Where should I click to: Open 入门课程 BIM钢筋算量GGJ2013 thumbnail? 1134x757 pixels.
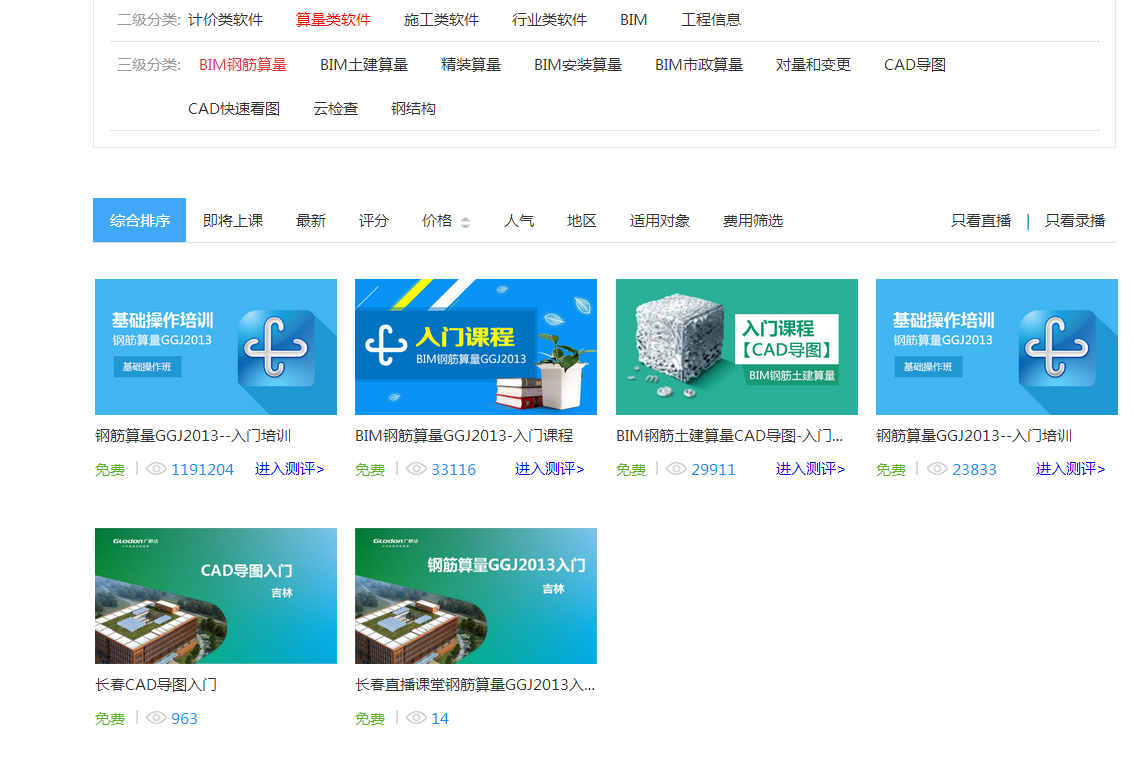476,347
